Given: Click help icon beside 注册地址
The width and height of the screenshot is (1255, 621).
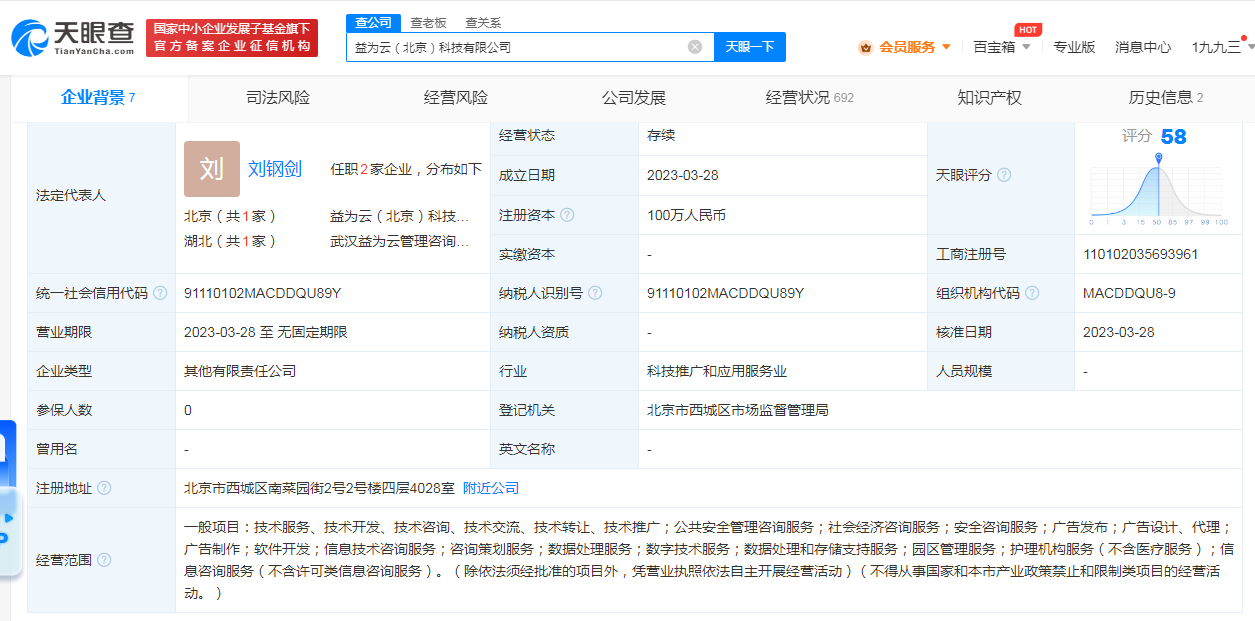Looking at the screenshot, I should point(104,488).
